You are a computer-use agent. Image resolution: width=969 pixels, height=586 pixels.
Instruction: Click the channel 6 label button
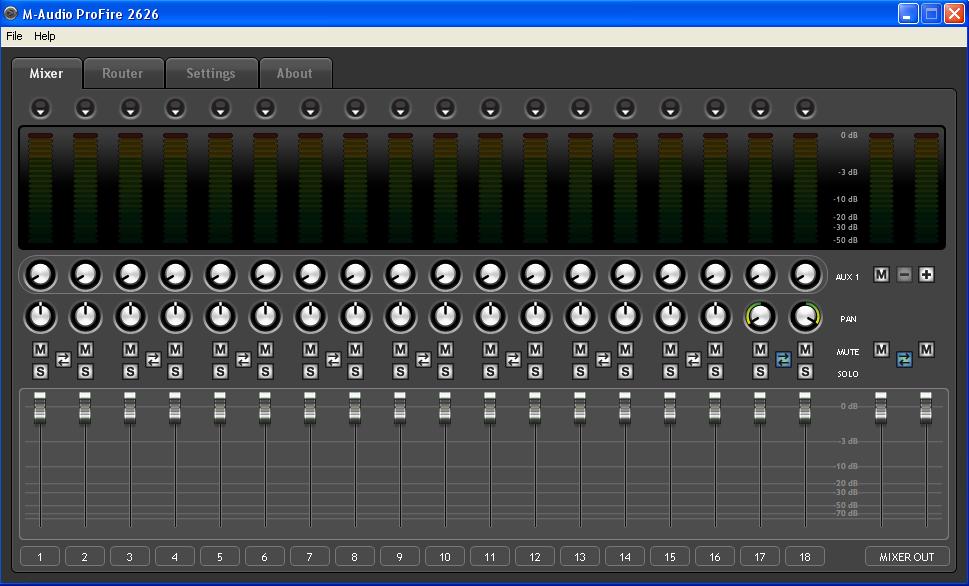pyautogui.click(x=265, y=556)
